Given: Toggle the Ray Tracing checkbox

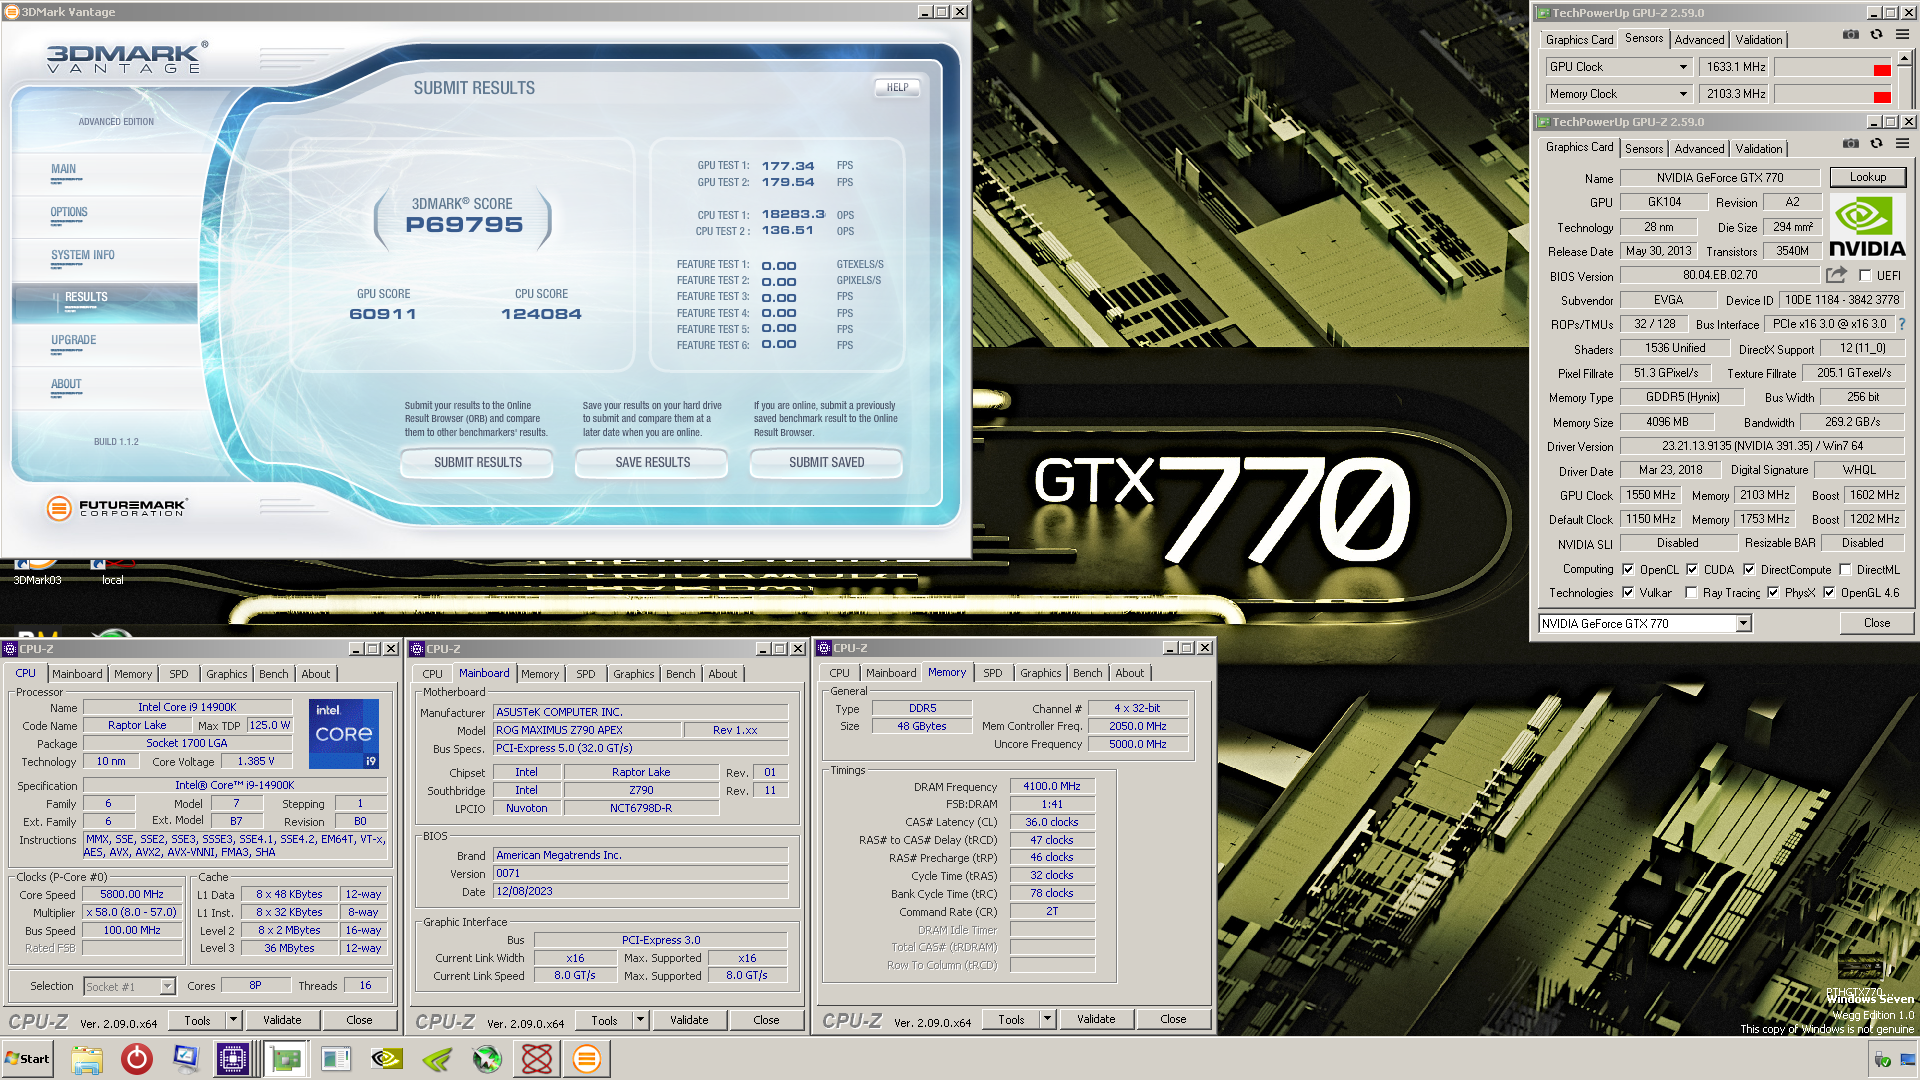Looking at the screenshot, I should click(1691, 592).
